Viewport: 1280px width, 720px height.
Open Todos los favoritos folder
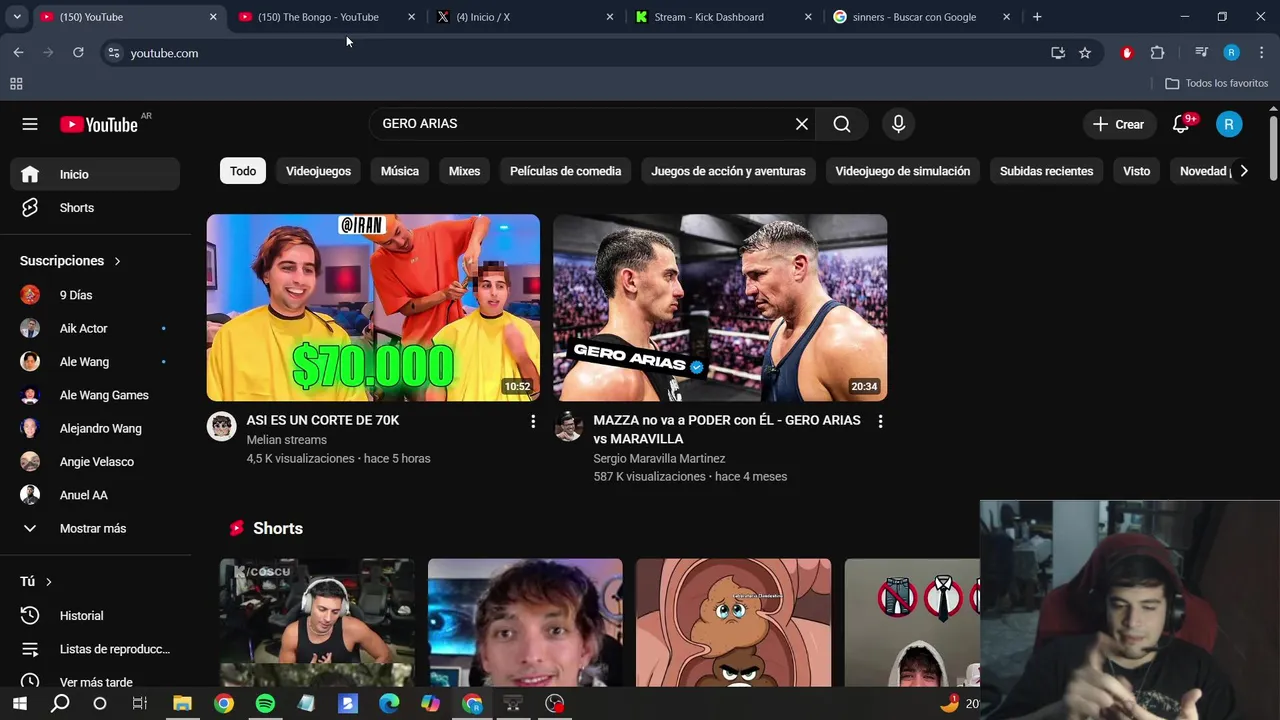pos(1217,84)
